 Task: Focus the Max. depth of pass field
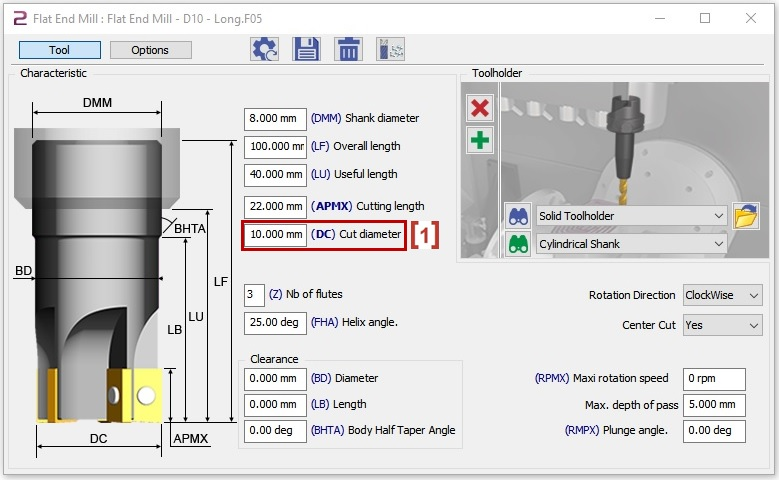(714, 405)
